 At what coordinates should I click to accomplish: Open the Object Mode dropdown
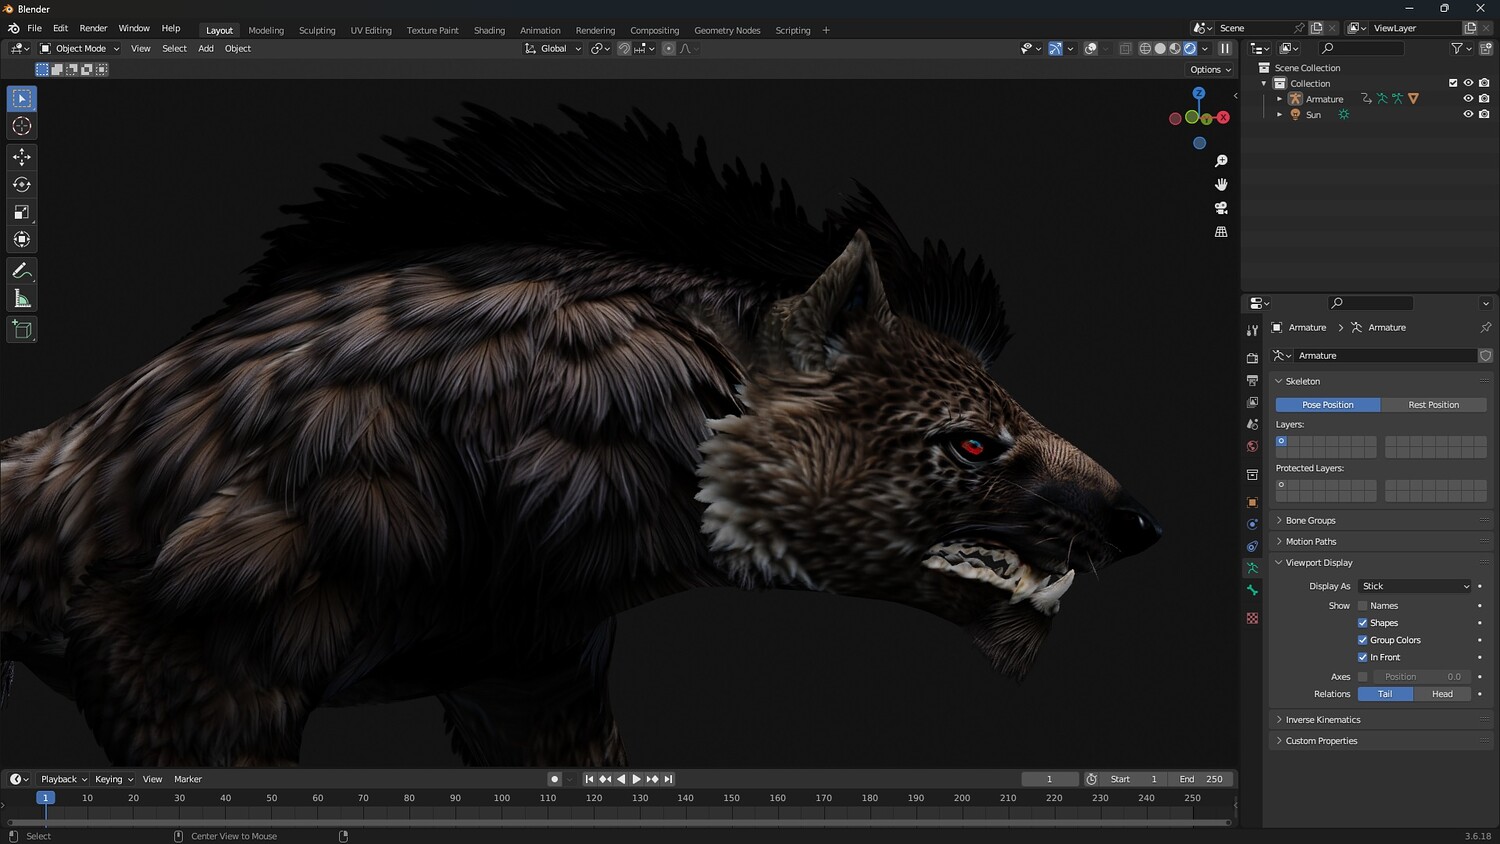point(80,48)
